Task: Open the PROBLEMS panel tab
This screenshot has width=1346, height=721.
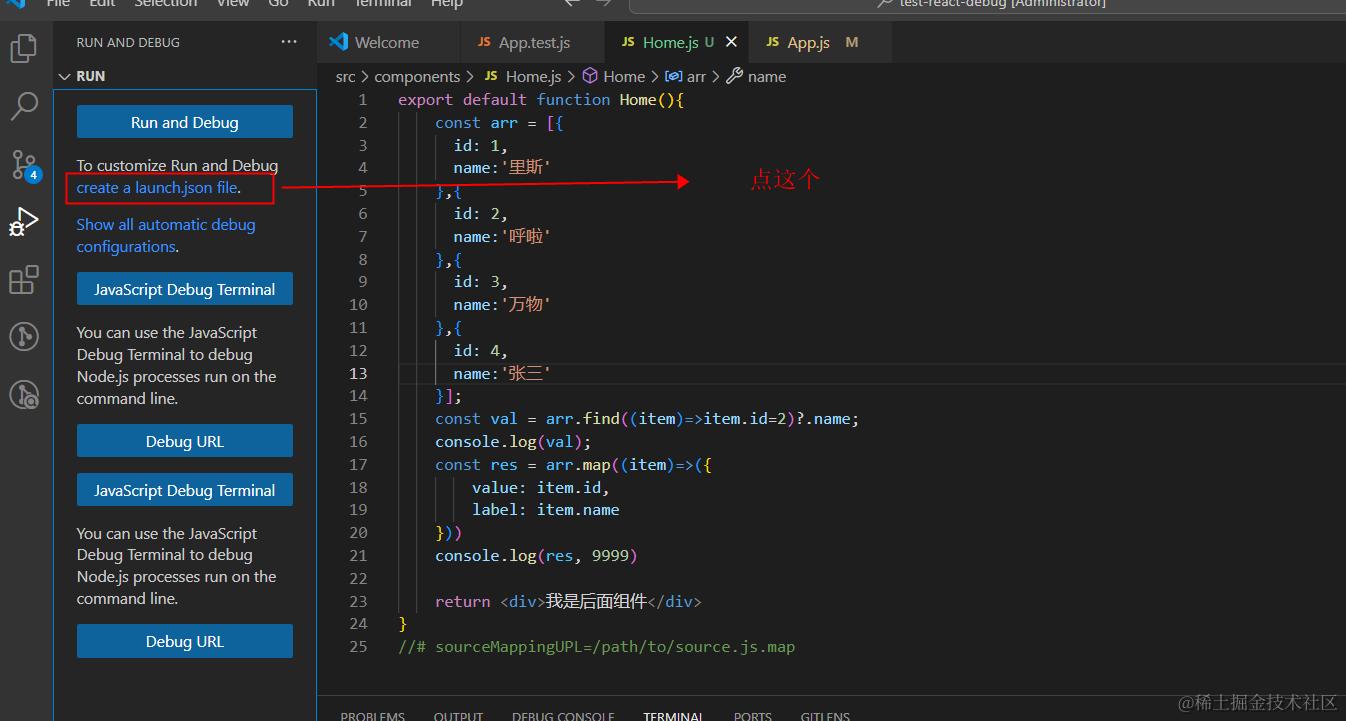Action: pos(373,716)
